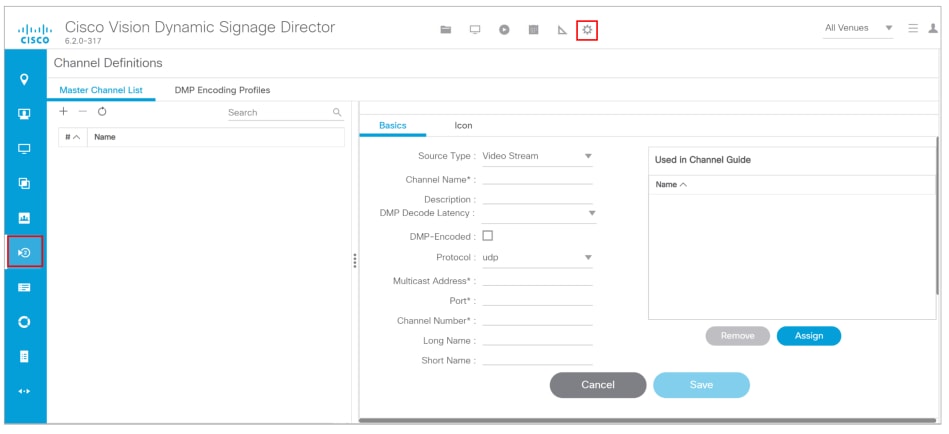Select the Icon tab
Image resolution: width=949 pixels, height=434 pixels.
point(463,125)
